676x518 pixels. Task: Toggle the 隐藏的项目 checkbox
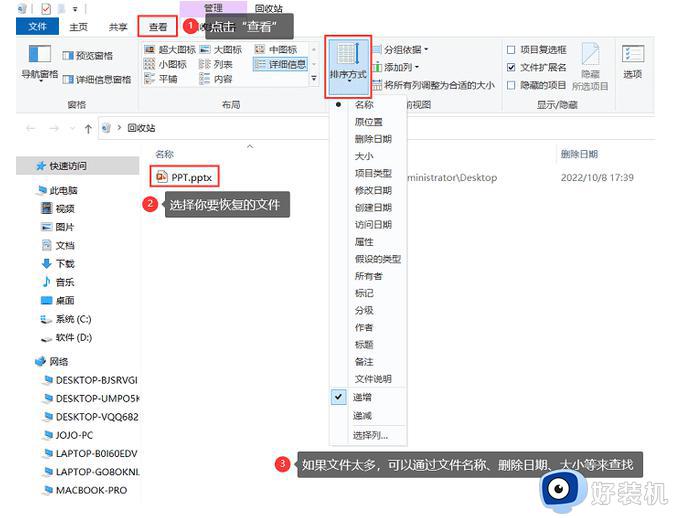511,85
